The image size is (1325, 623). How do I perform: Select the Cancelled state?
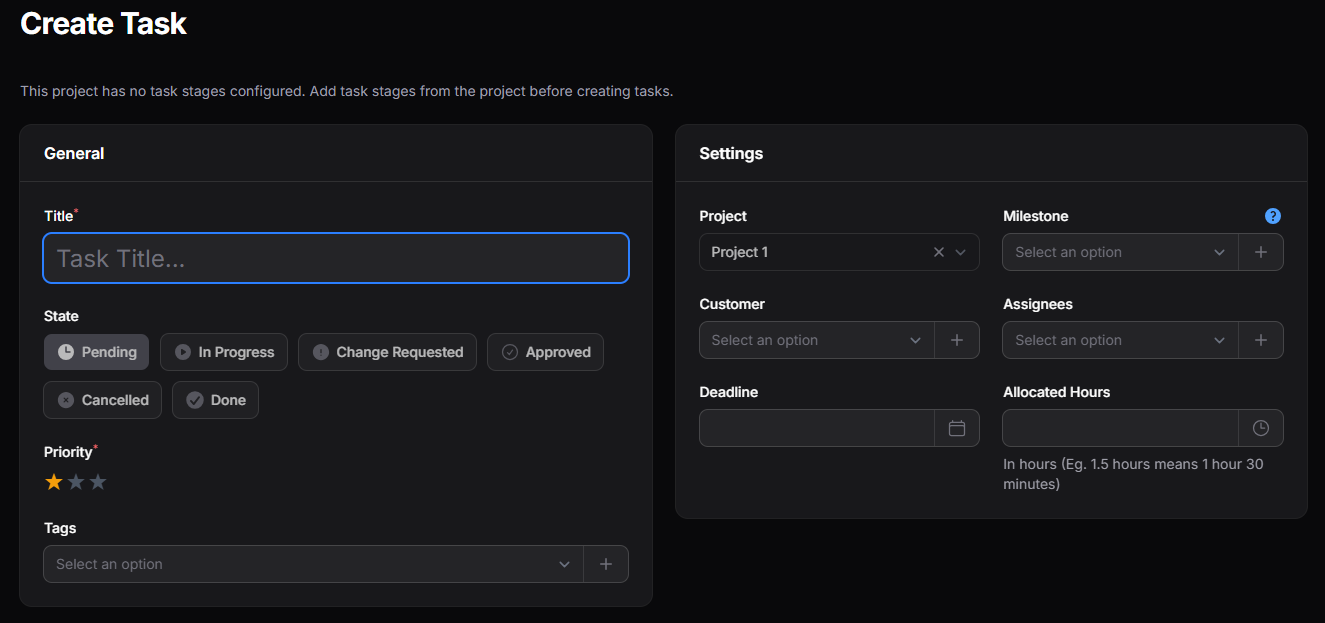[102, 400]
